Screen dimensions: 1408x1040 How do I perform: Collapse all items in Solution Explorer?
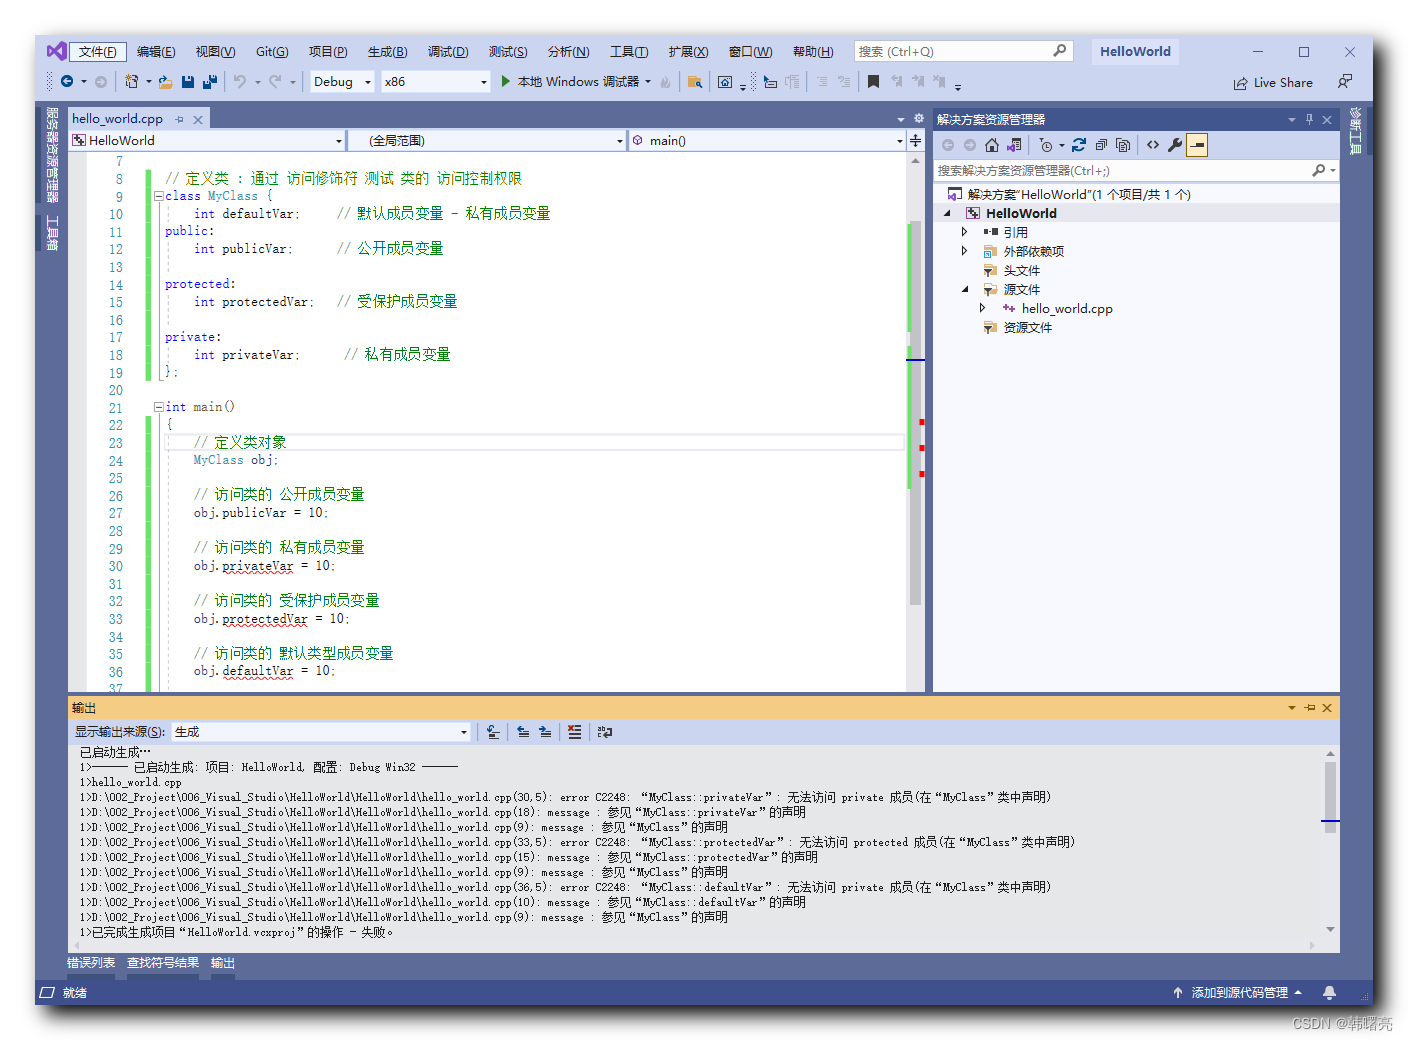(1101, 145)
